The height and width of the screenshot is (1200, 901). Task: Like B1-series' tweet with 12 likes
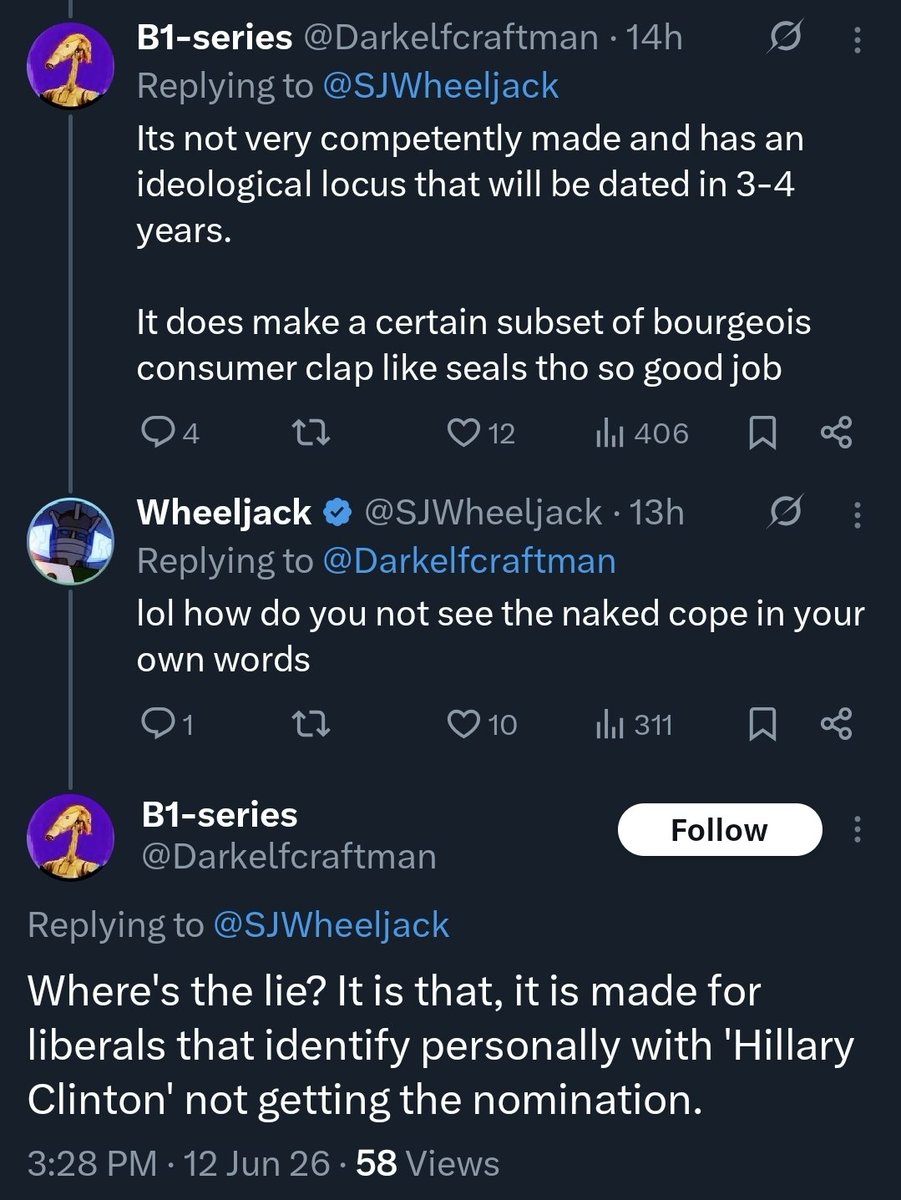(480, 433)
